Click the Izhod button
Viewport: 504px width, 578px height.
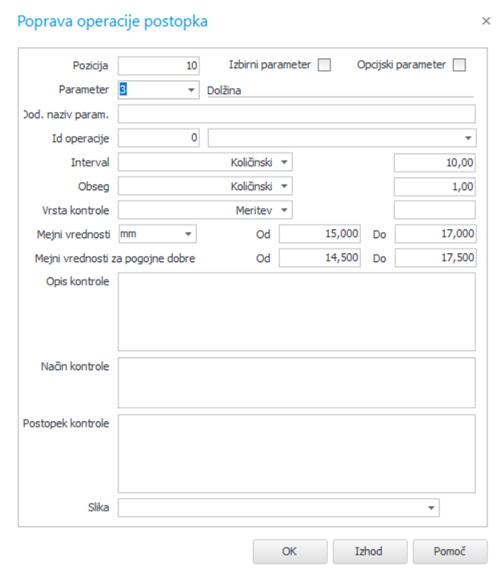[x=370, y=551]
